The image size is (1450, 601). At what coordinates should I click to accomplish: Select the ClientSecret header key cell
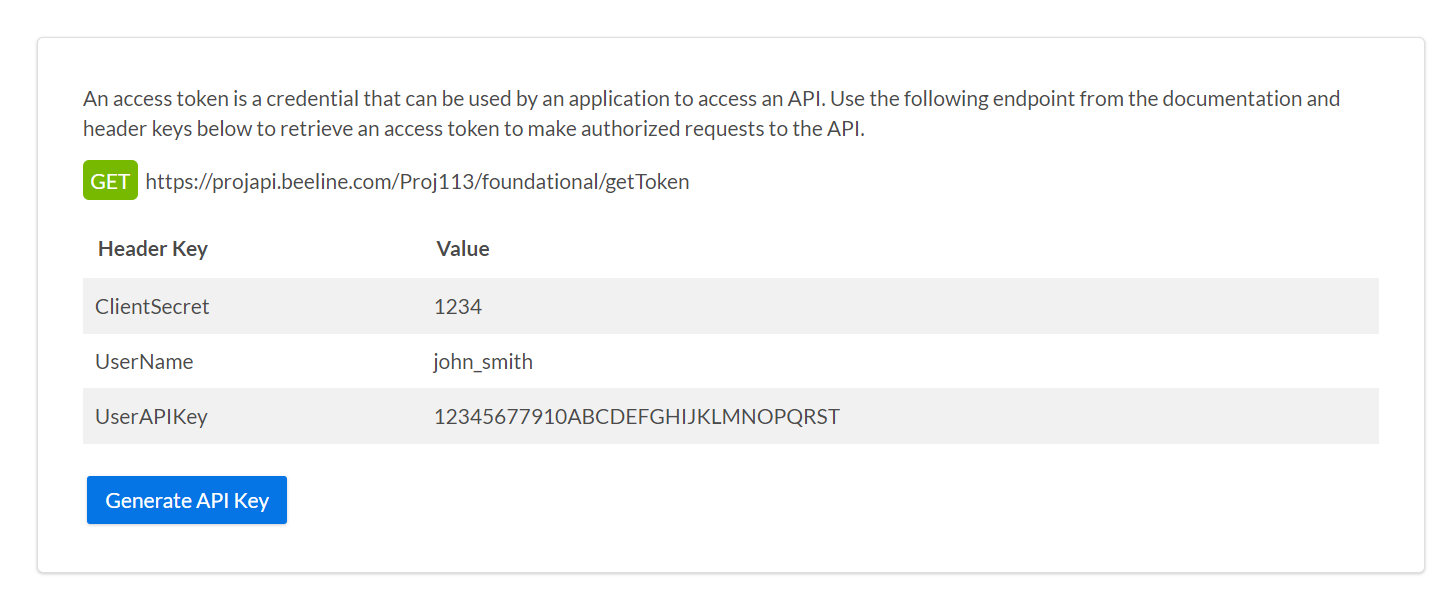pyautogui.click(x=152, y=306)
